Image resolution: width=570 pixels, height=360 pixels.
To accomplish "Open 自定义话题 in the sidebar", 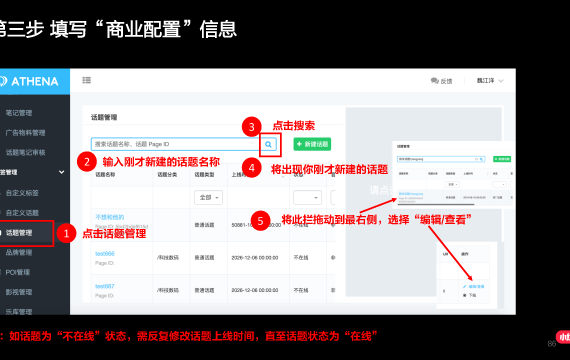I will click(x=22, y=213).
